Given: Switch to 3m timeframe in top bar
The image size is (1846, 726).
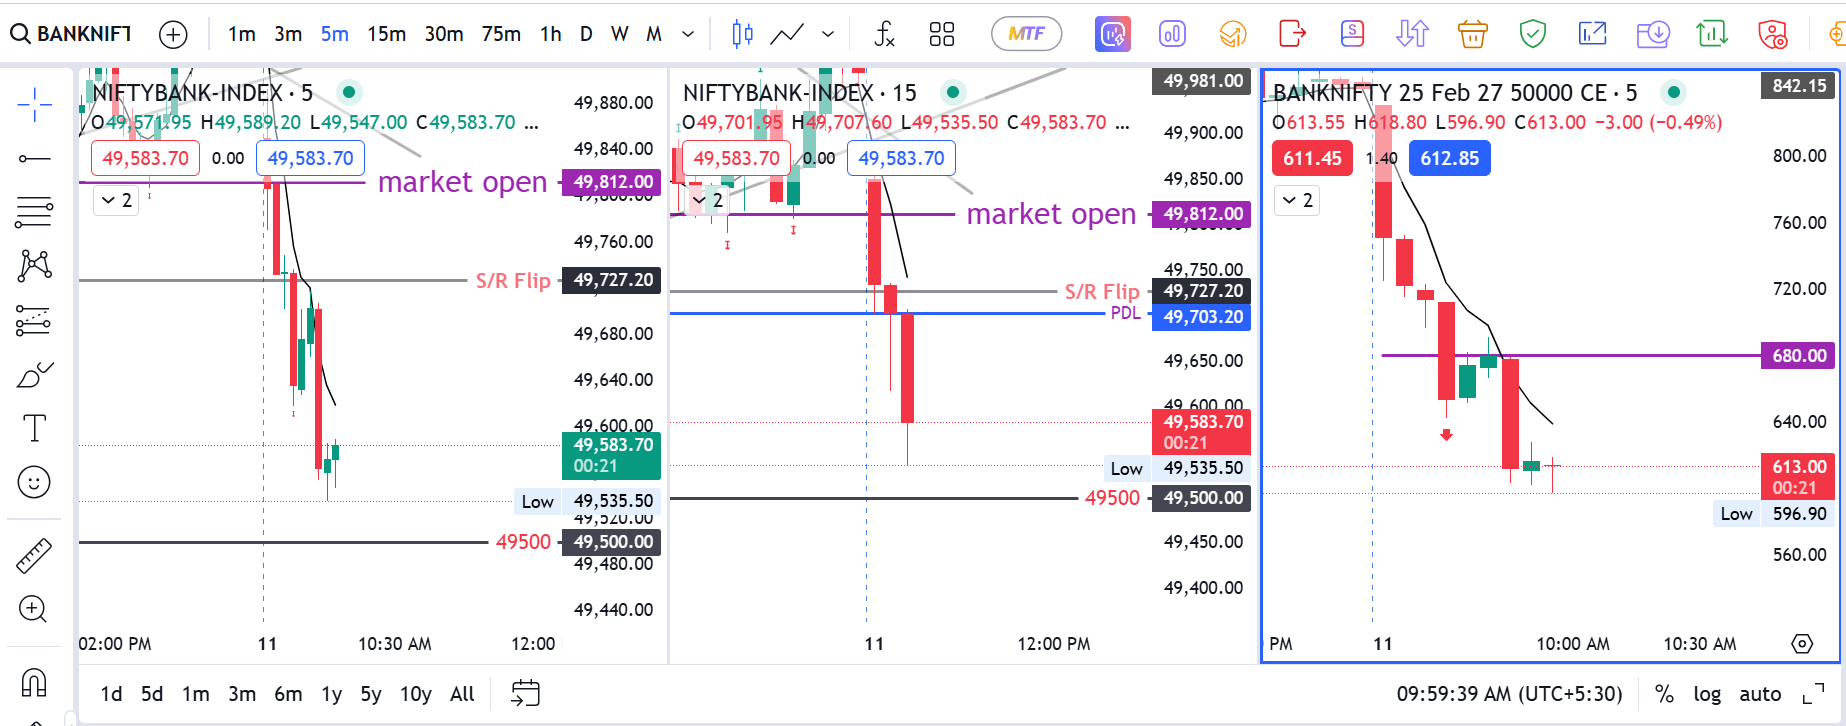Looking at the screenshot, I should [288, 34].
